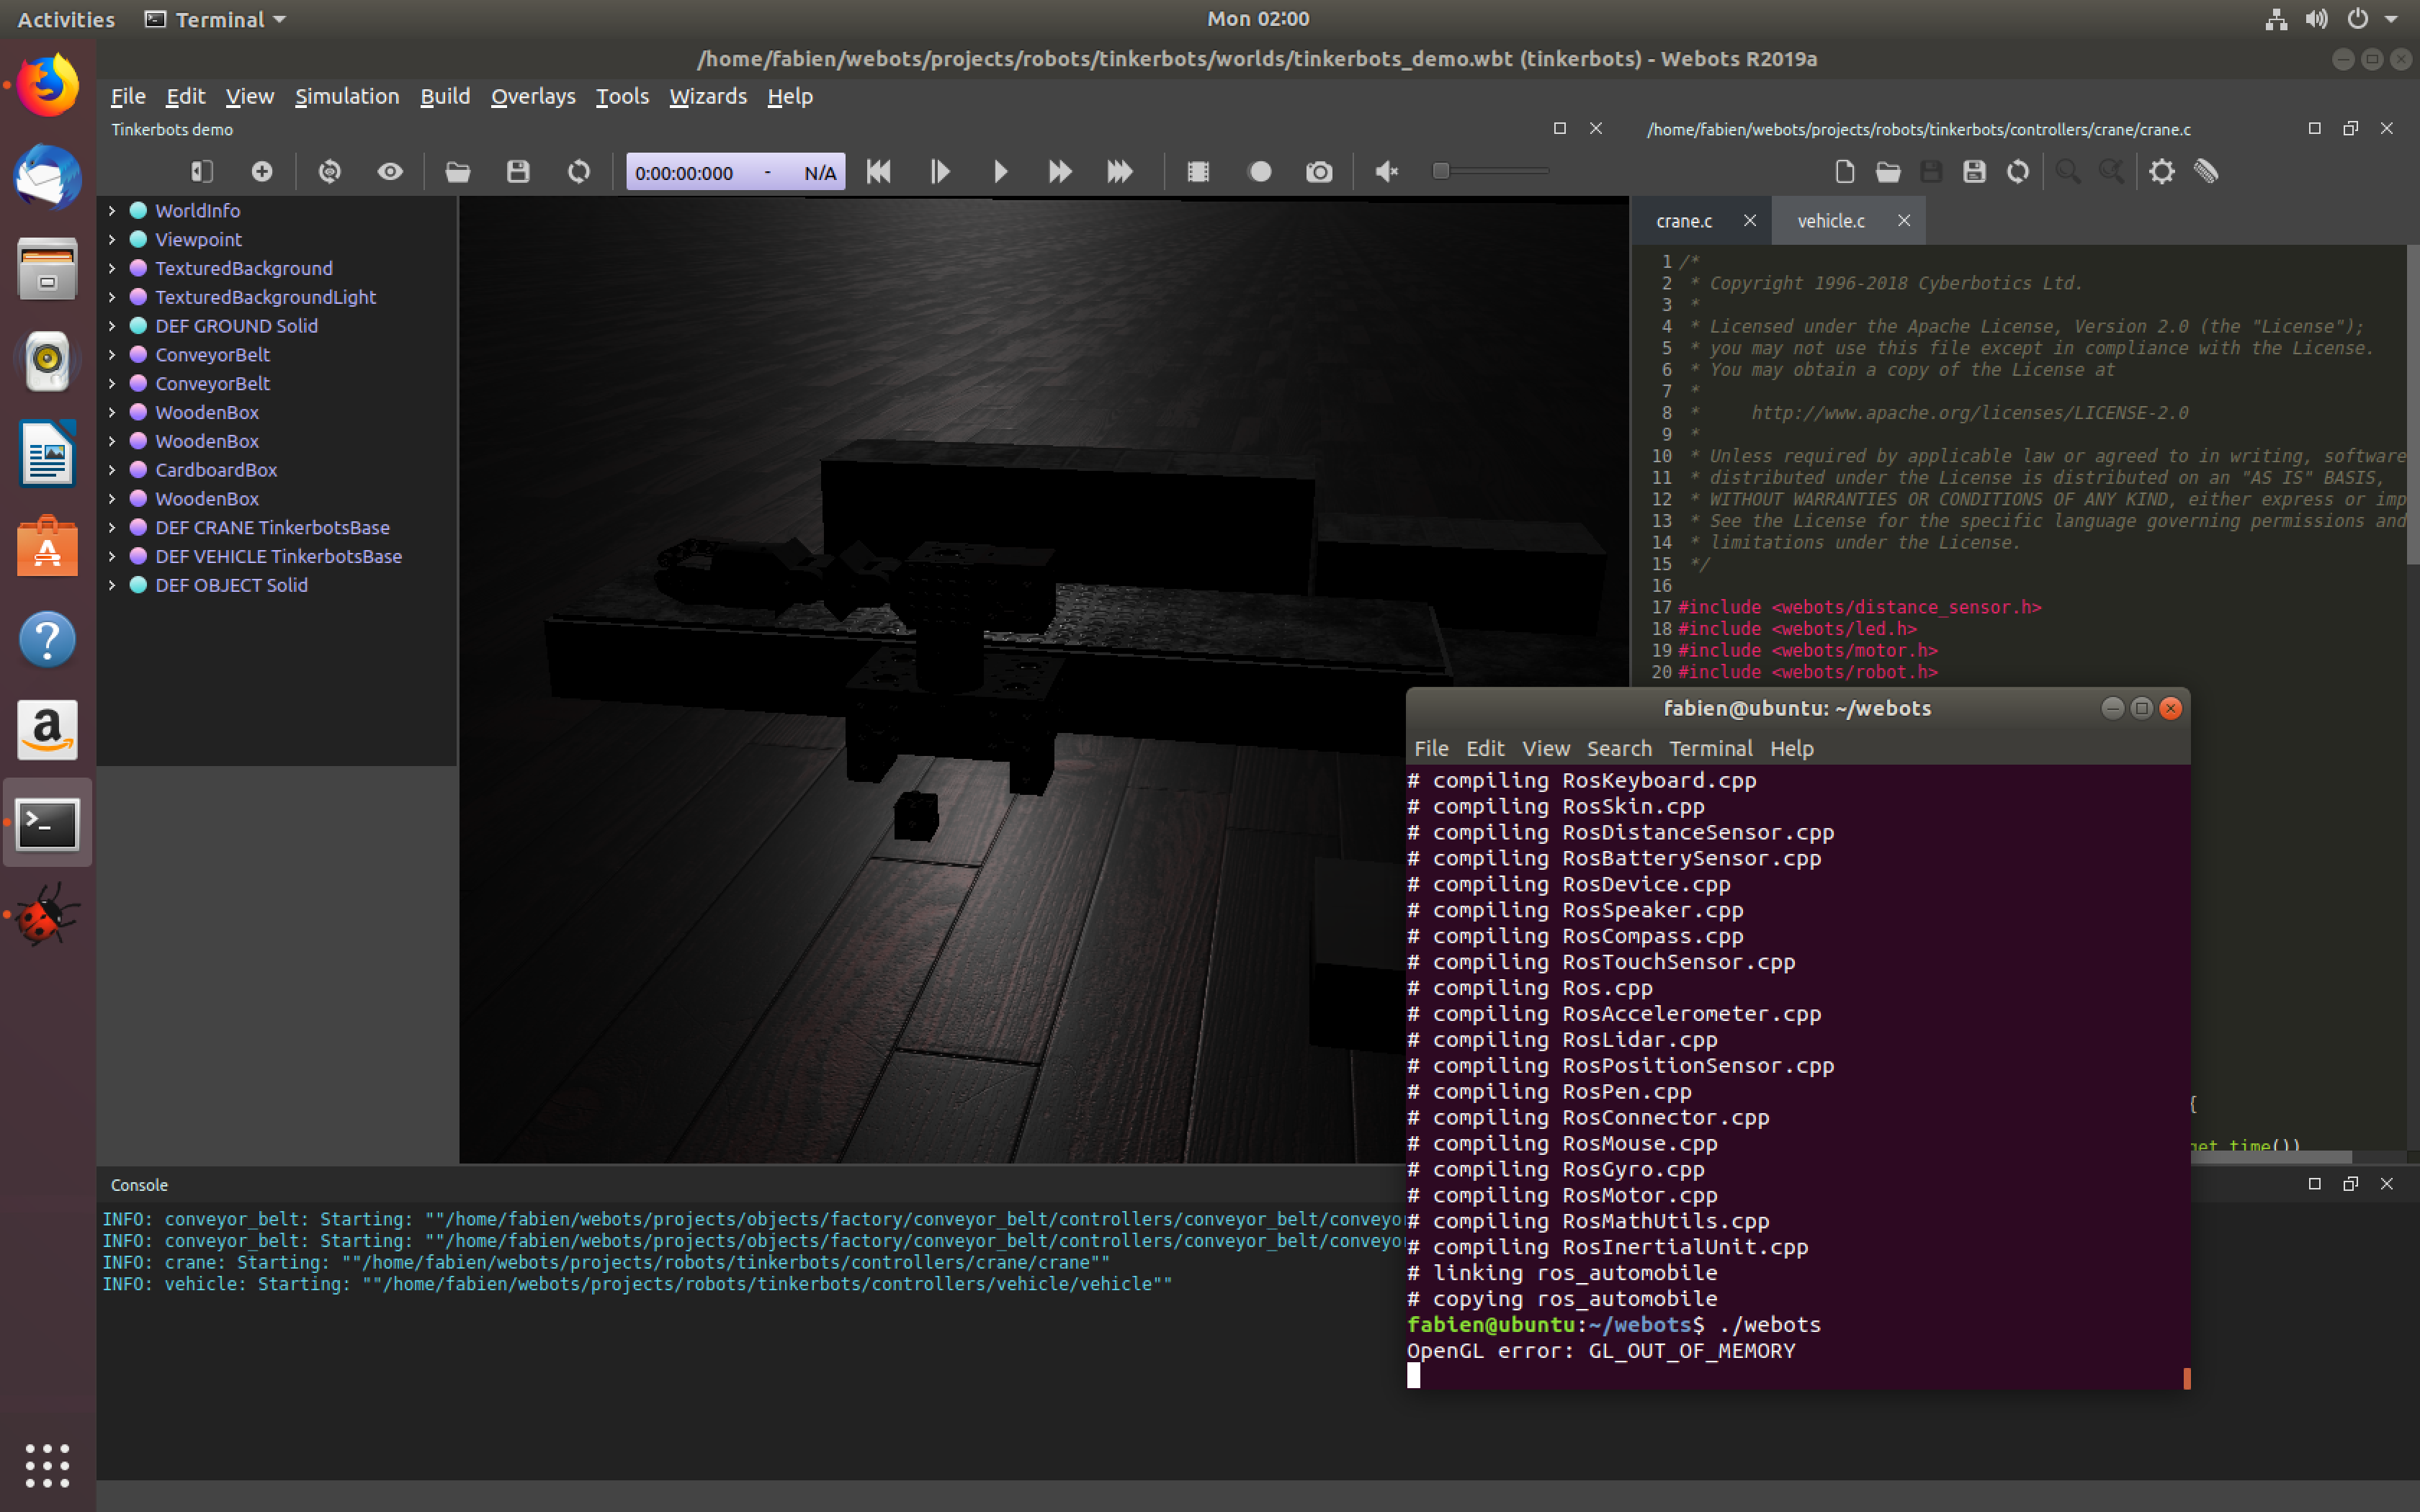Run the simulation in real time
Viewport: 2420px width, 1512px height.
(x=1001, y=171)
